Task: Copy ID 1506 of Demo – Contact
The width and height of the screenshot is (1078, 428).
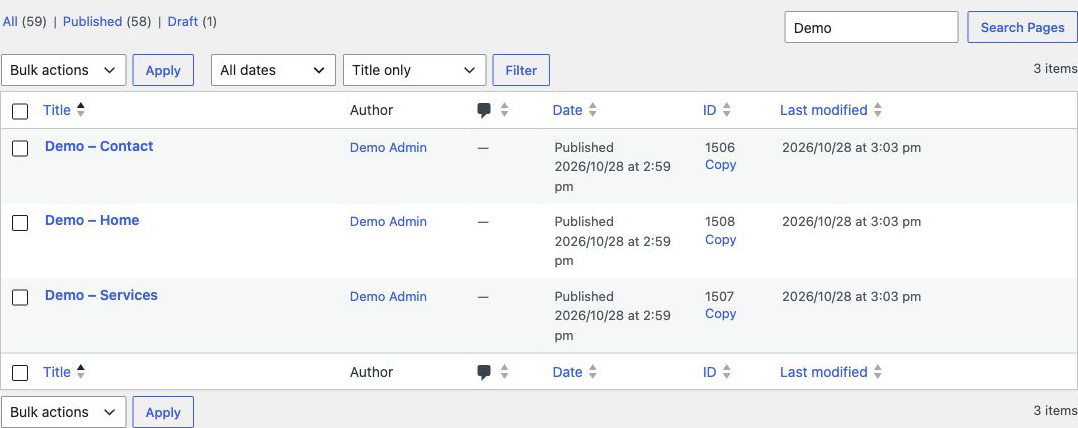Action: (720, 165)
